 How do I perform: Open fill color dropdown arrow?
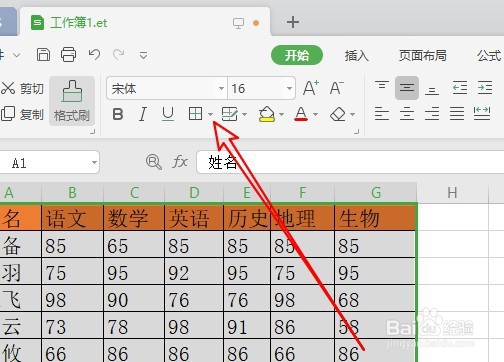[282, 115]
